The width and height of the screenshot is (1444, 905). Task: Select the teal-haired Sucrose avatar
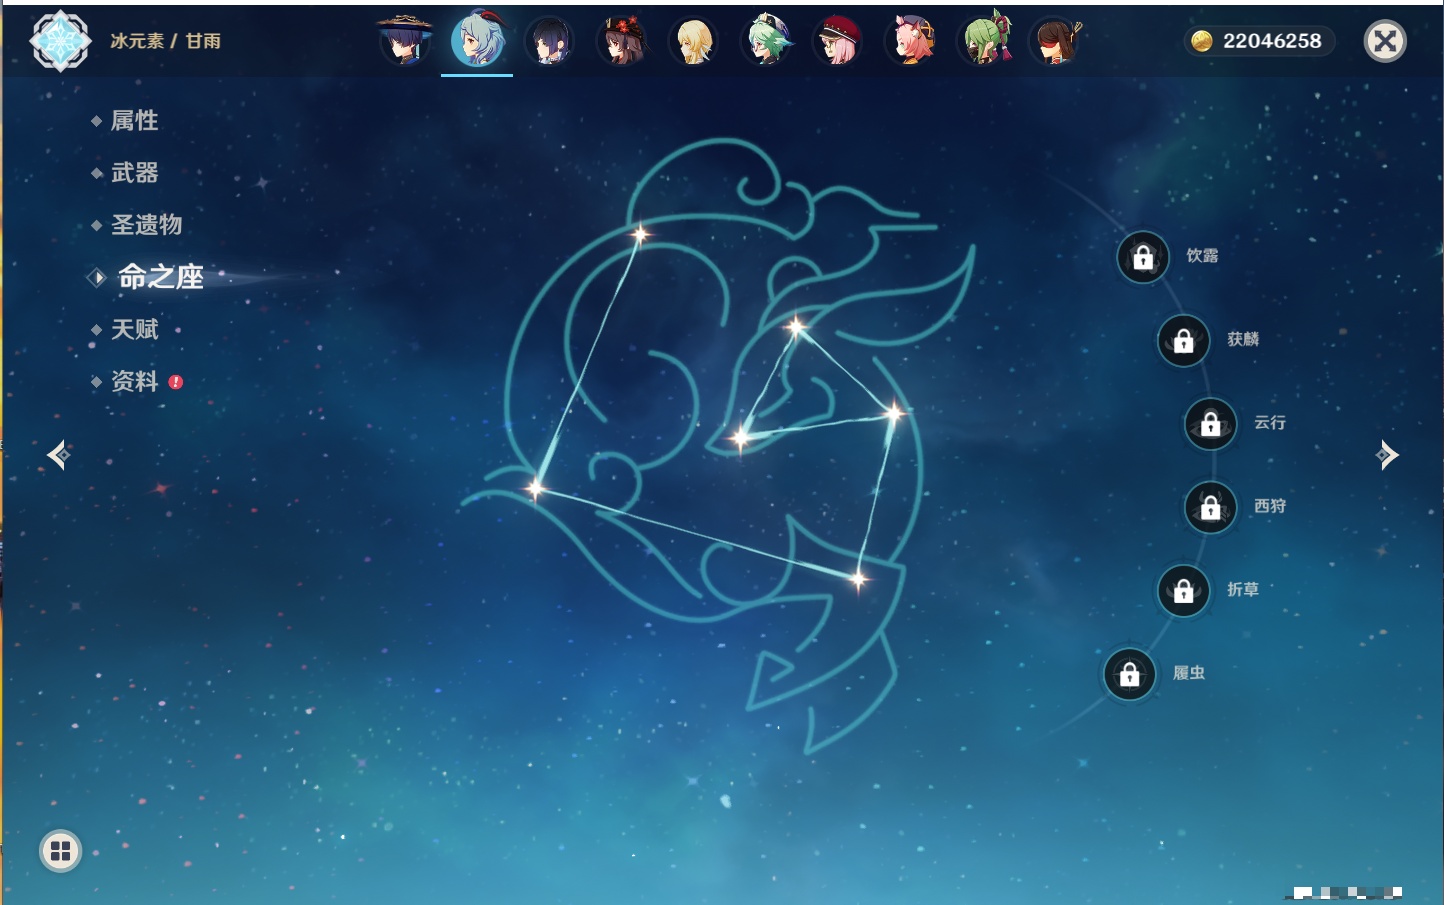(x=767, y=40)
